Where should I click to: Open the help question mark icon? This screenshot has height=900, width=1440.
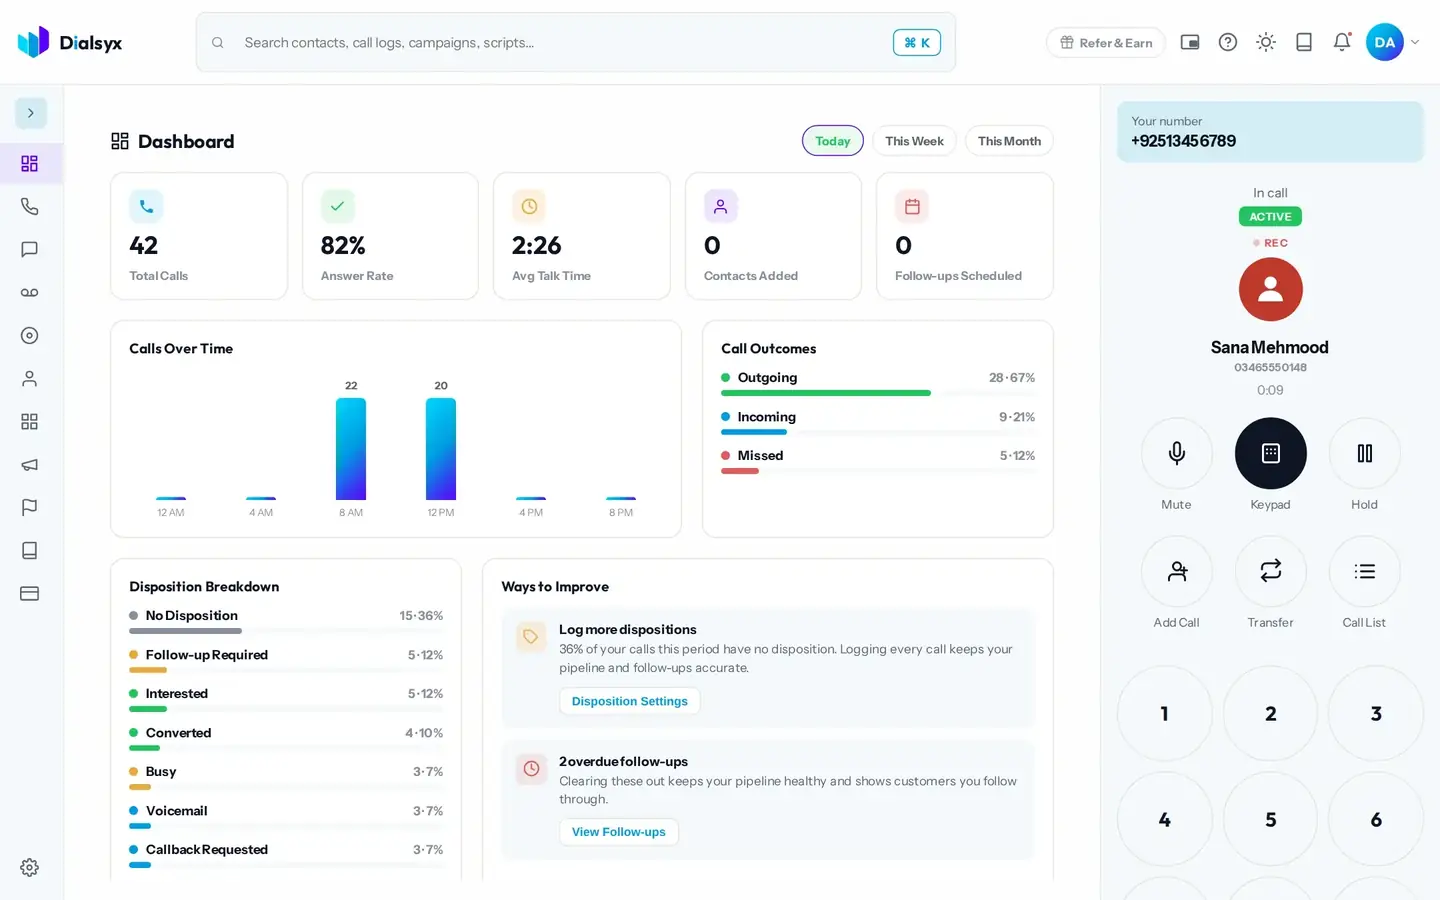pos(1228,42)
